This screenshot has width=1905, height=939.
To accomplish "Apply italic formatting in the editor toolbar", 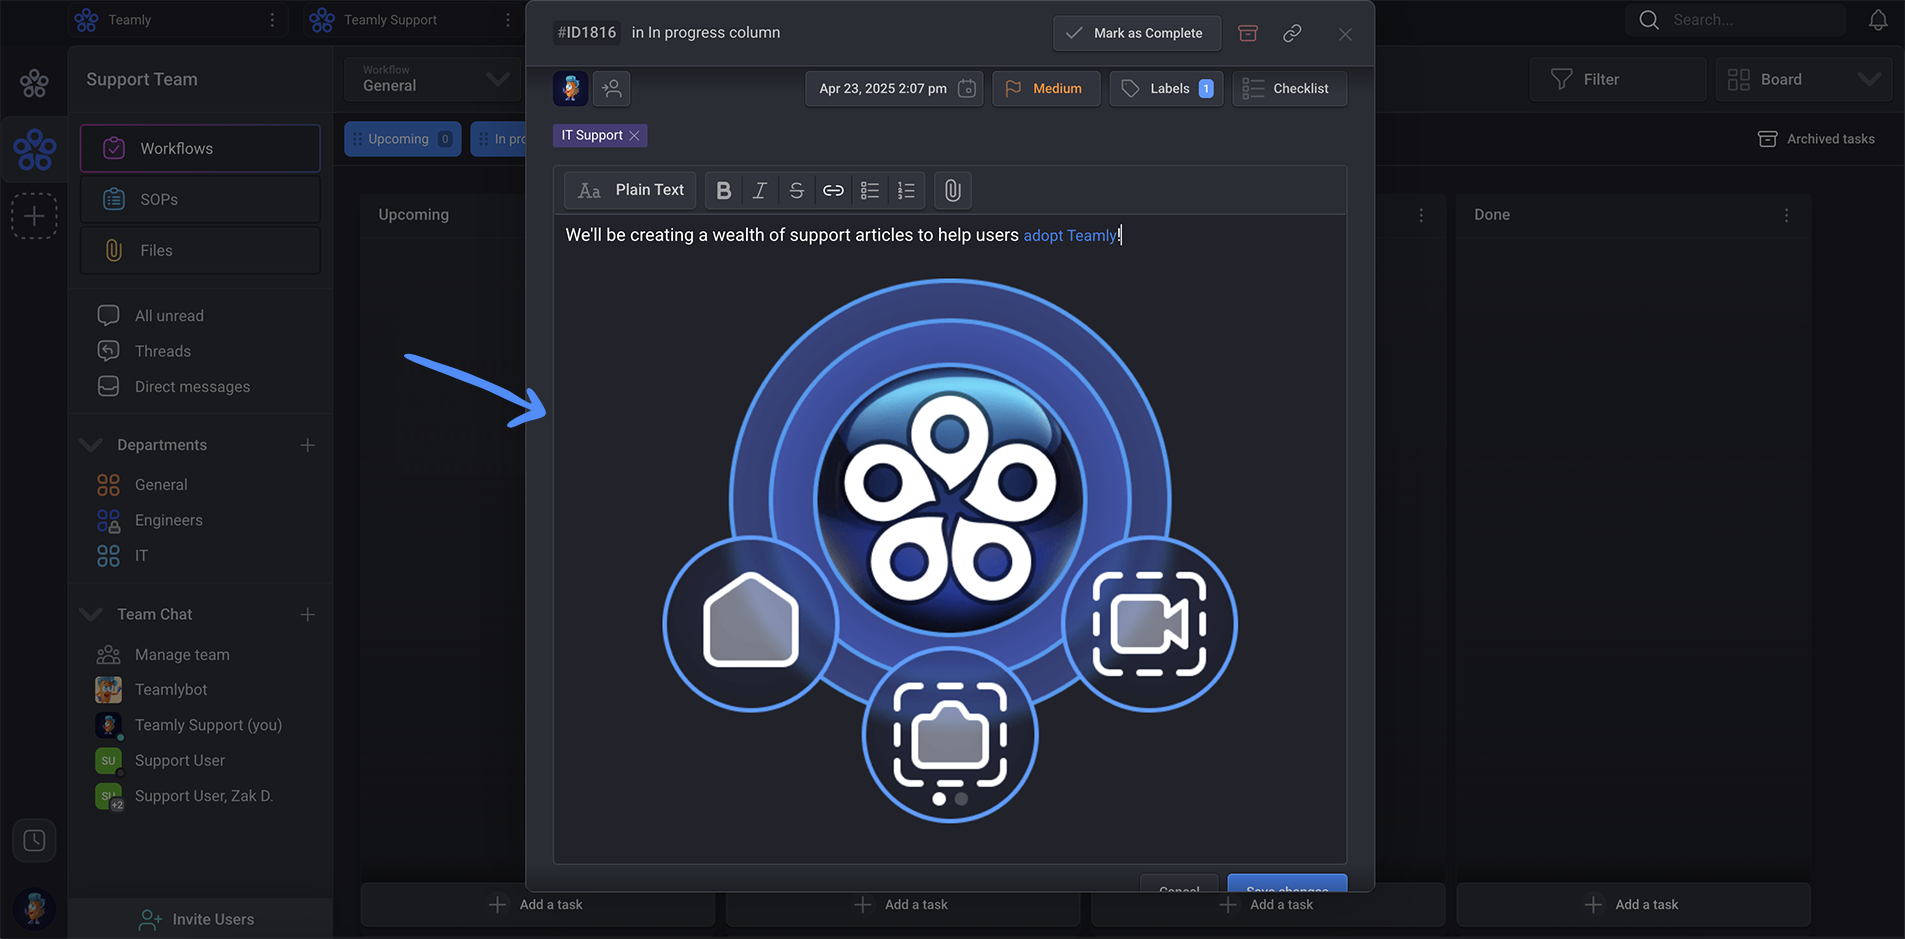I will [x=760, y=190].
